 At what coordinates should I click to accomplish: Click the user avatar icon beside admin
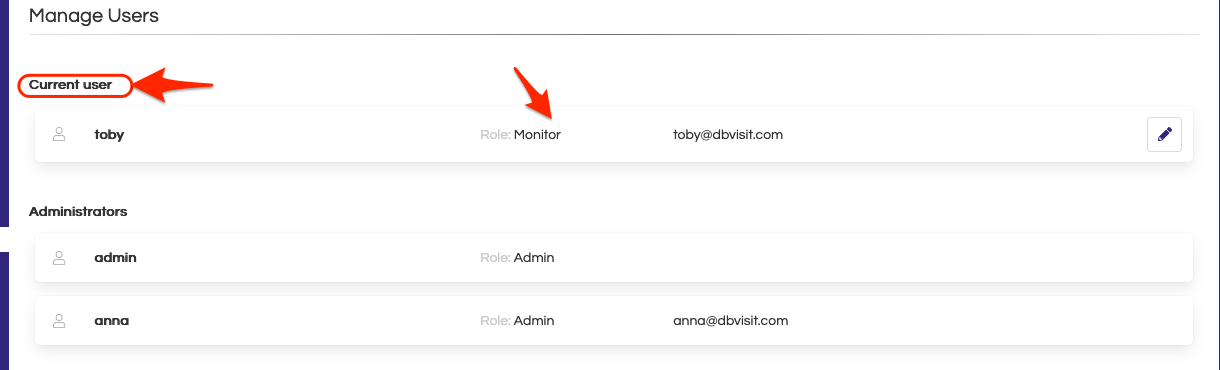pyautogui.click(x=59, y=257)
